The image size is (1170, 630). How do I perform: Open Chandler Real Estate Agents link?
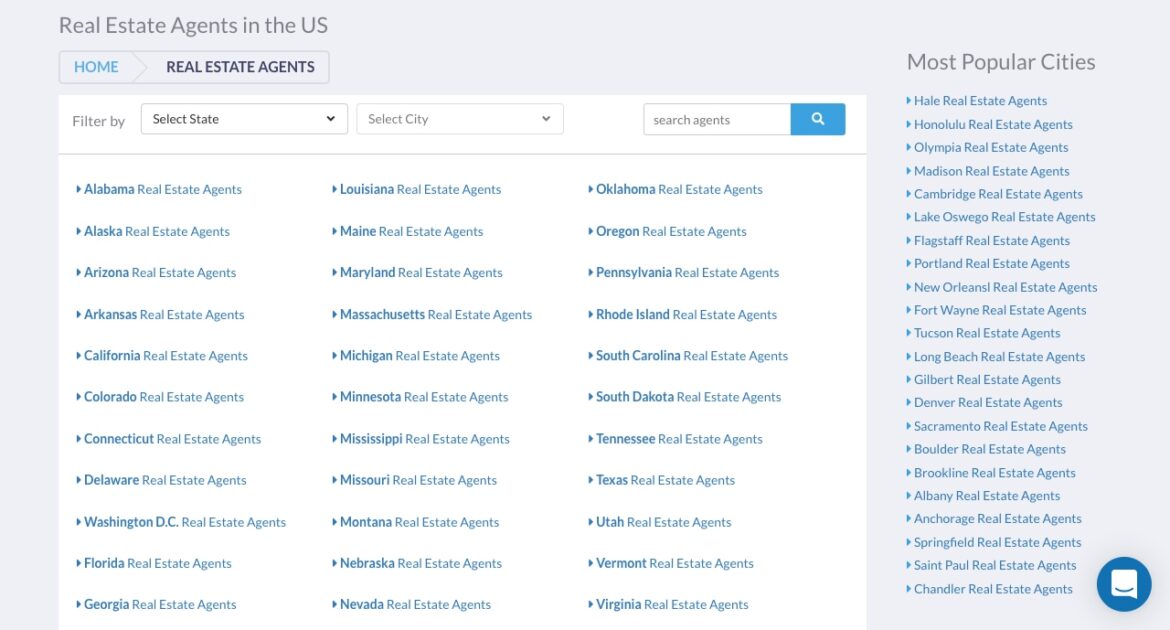coord(992,589)
